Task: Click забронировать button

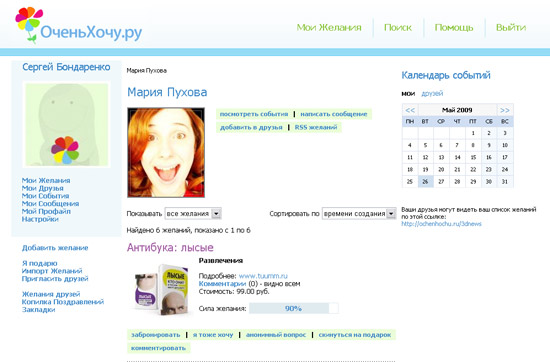Action: coord(155,335)
